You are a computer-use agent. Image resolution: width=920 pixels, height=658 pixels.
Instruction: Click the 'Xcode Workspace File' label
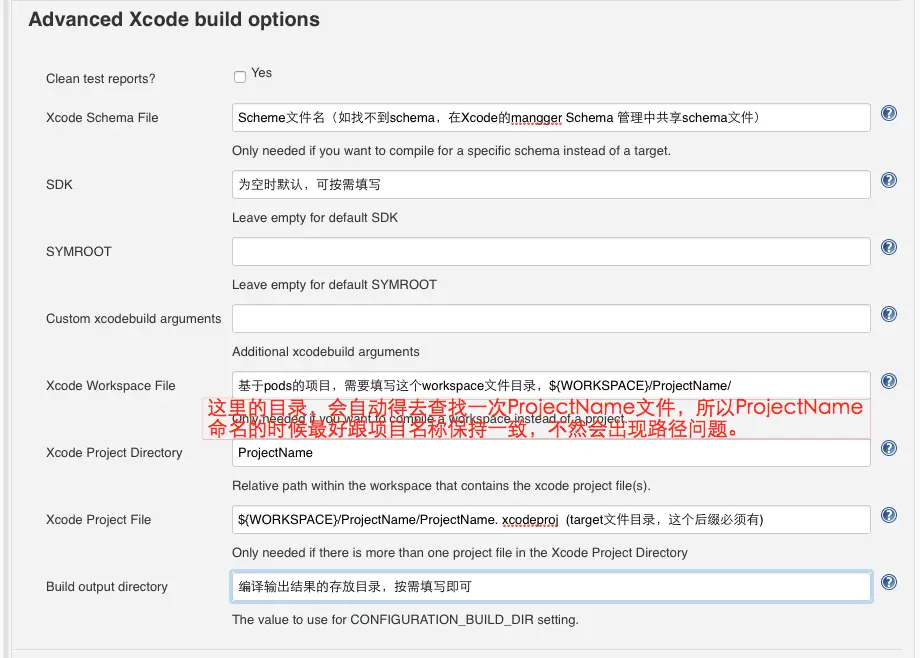click(110, 386)
